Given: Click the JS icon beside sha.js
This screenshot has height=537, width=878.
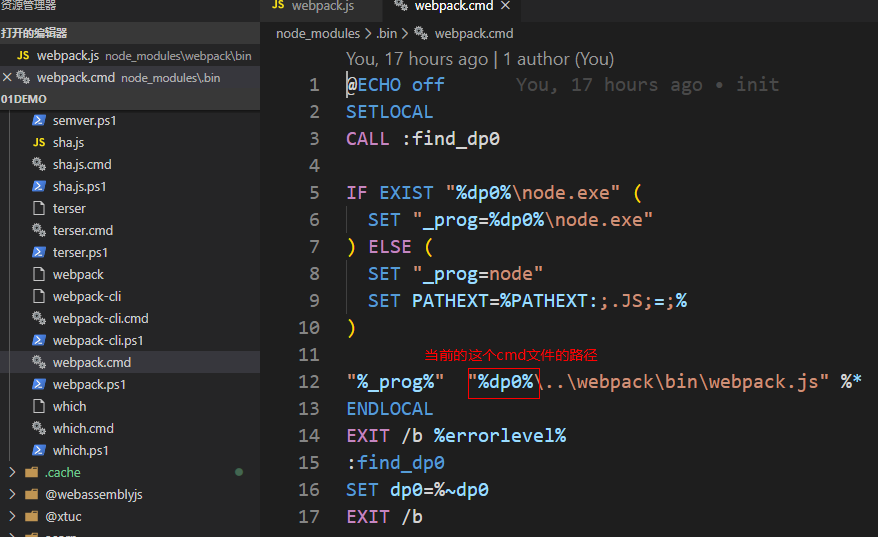Looking at the screenshot, I should coord(39,142).
